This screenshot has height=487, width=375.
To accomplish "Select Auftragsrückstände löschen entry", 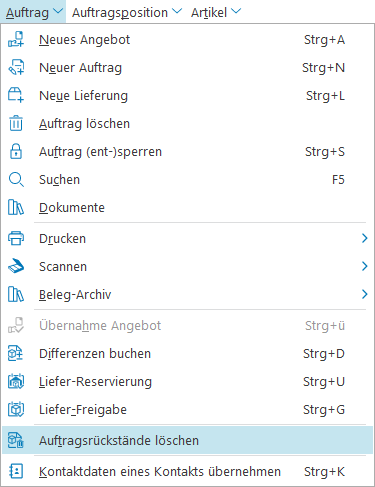I will click(187, 440).
